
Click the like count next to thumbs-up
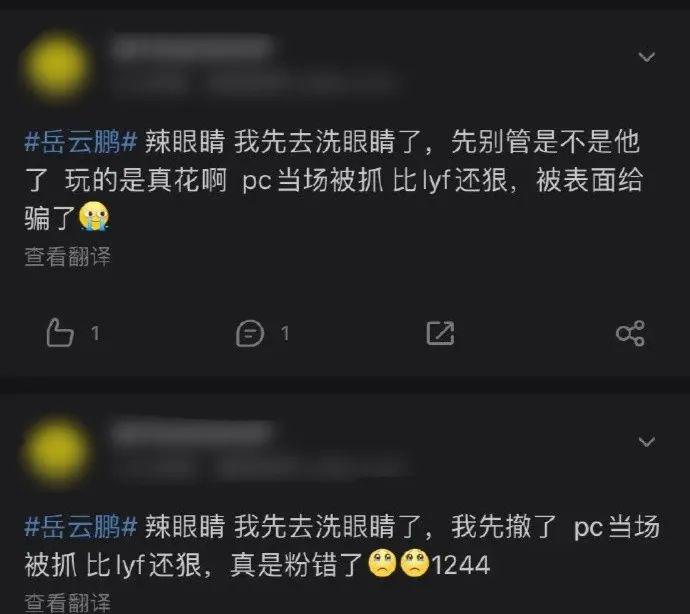pos(95,333)
